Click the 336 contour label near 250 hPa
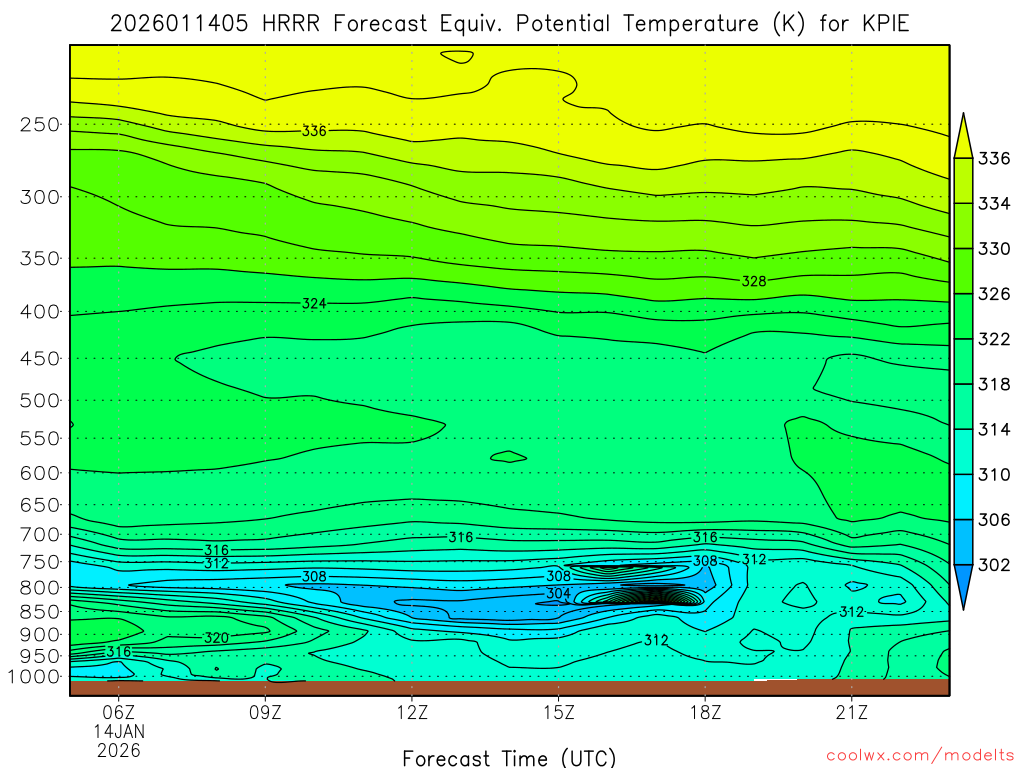 pos(314,131)
